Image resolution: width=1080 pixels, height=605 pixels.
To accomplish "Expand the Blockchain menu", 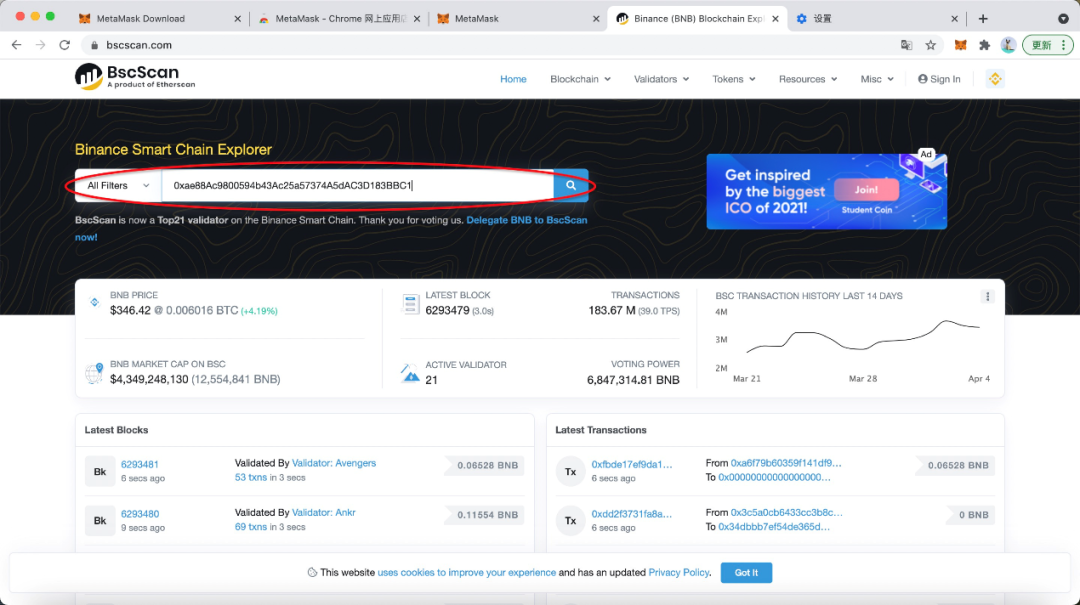I will 580,79.
